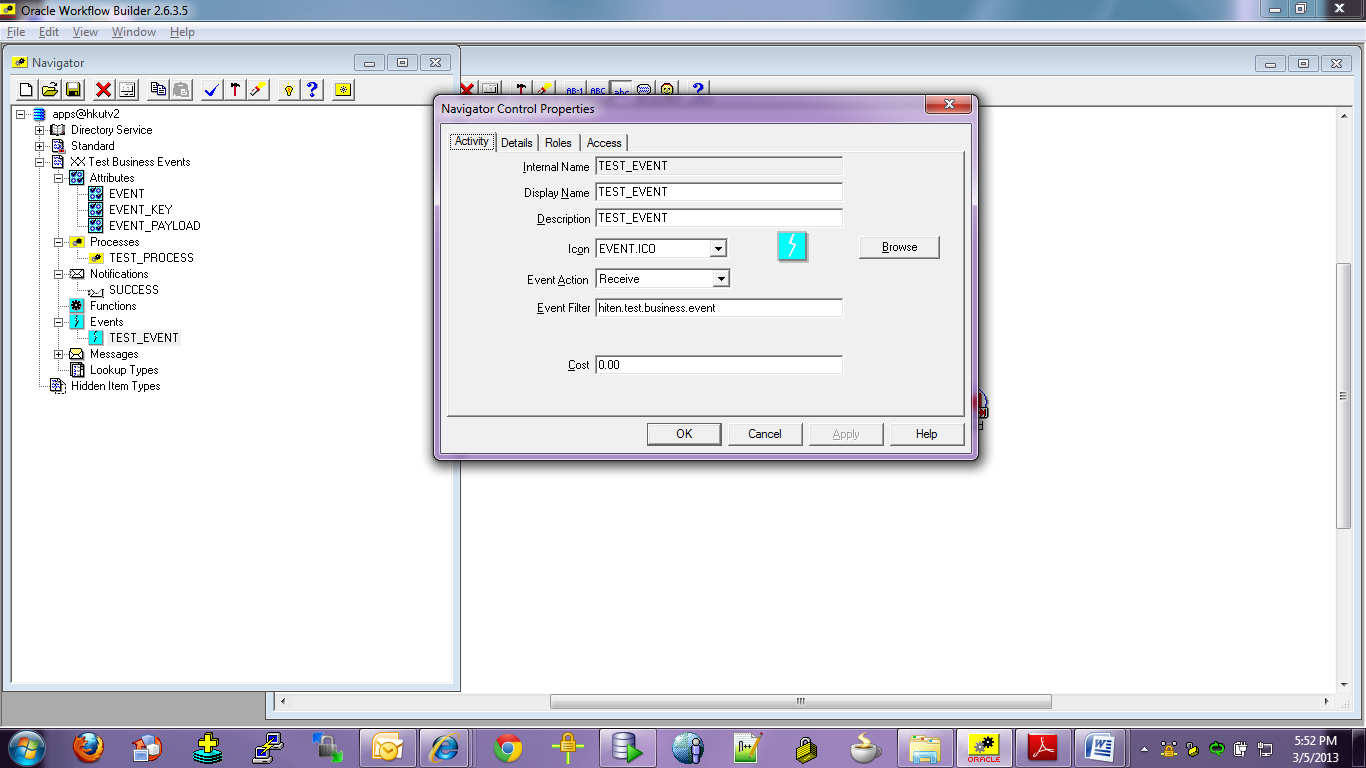Click the cyan lightning event icon preview
Screen dimensions: 1366x768
[x=792, y=246]
